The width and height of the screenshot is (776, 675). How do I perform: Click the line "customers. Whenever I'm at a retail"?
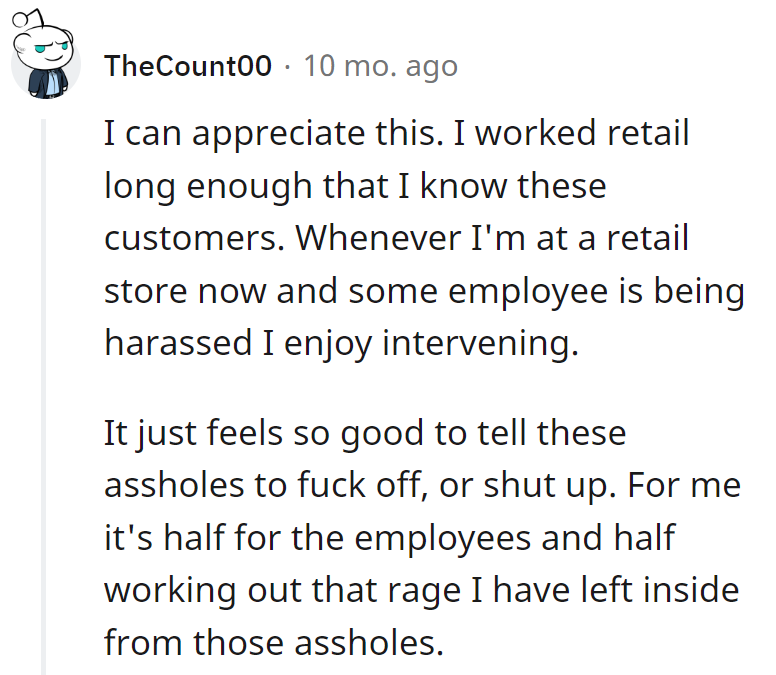tap(396, 238)
